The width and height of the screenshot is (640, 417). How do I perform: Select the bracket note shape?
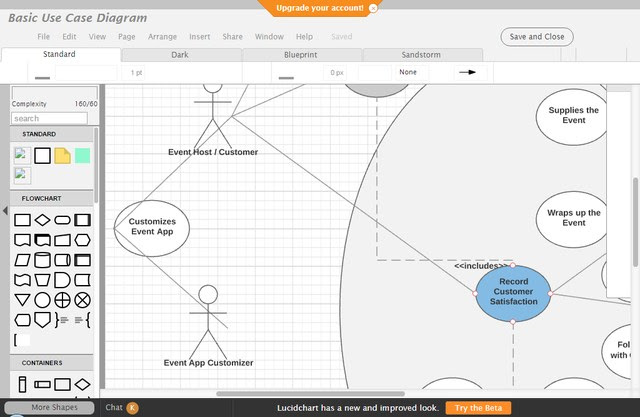coord(22,340)
